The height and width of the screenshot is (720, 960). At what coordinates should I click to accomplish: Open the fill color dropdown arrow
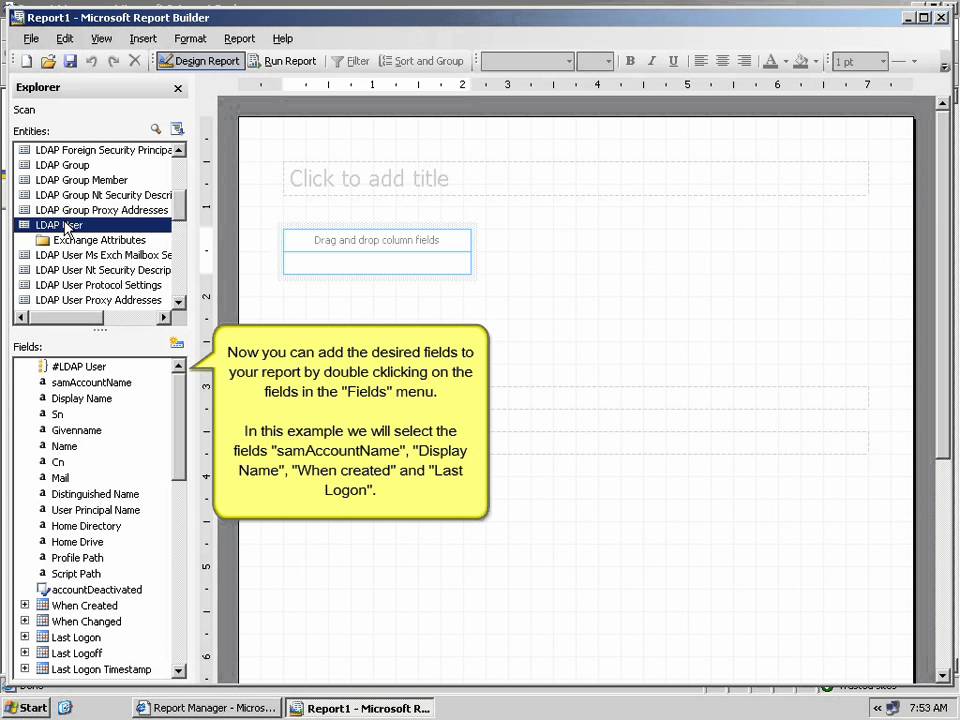(816, 62)
